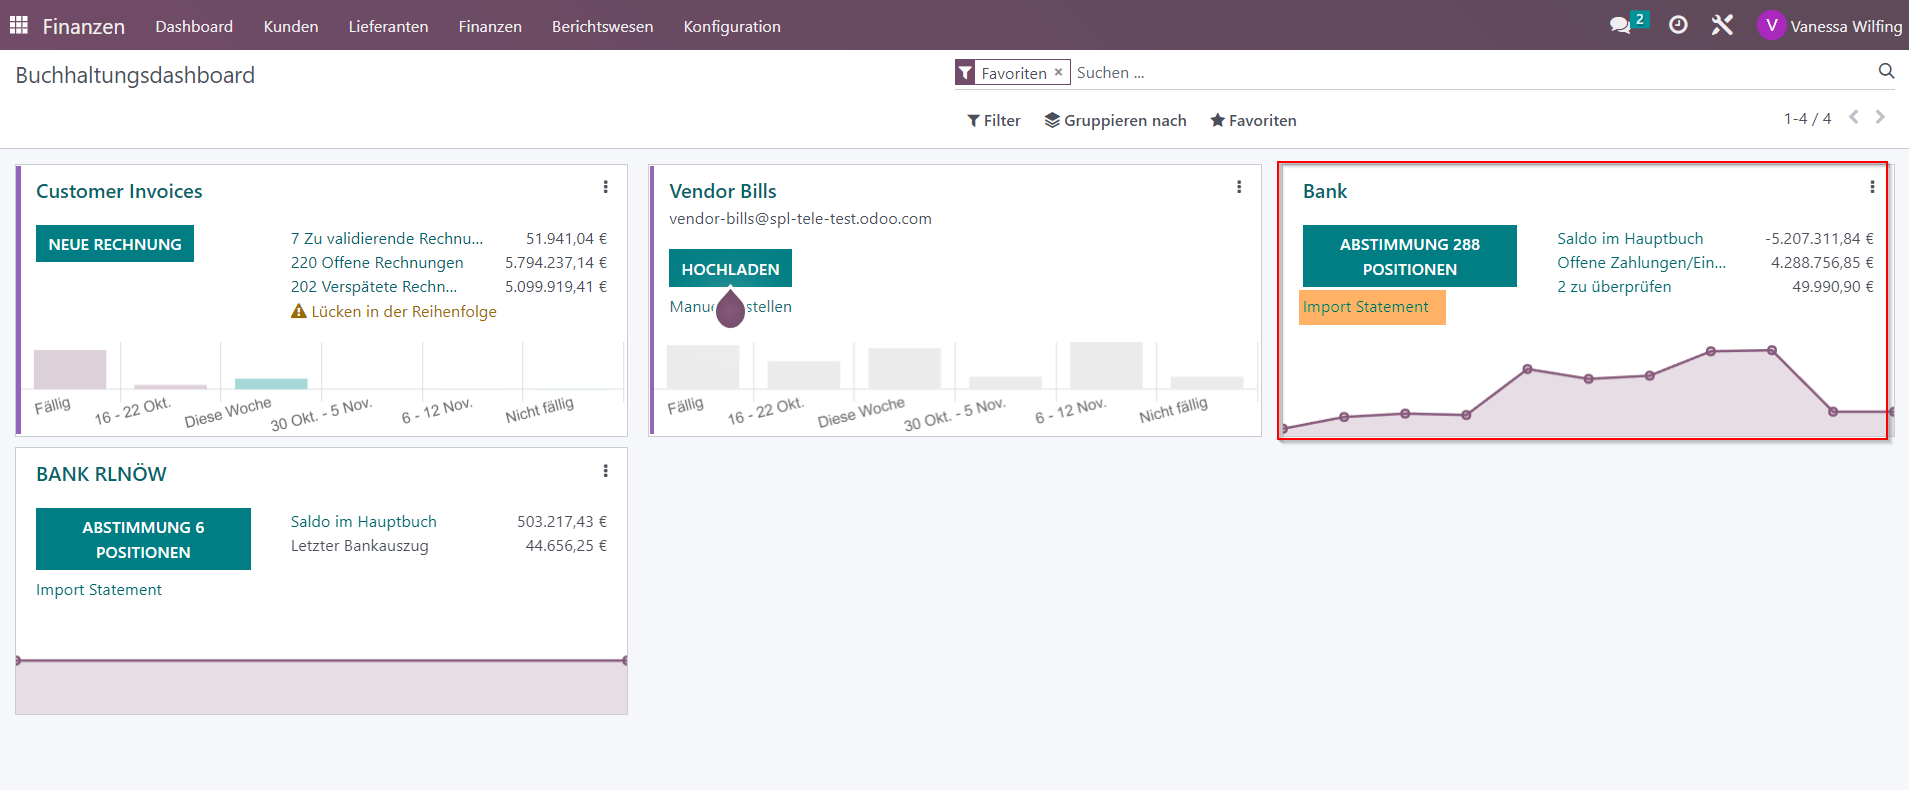Click the Finanzen app name in header

[84, 26]
